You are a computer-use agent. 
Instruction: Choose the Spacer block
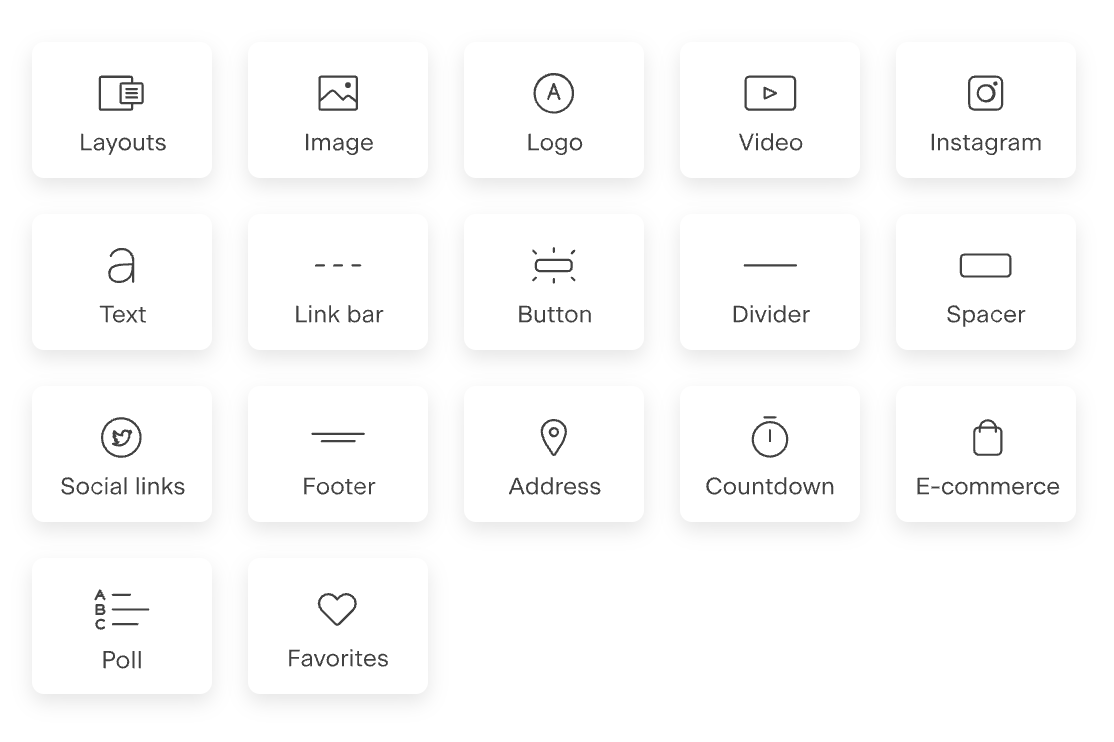pos(985,282)
